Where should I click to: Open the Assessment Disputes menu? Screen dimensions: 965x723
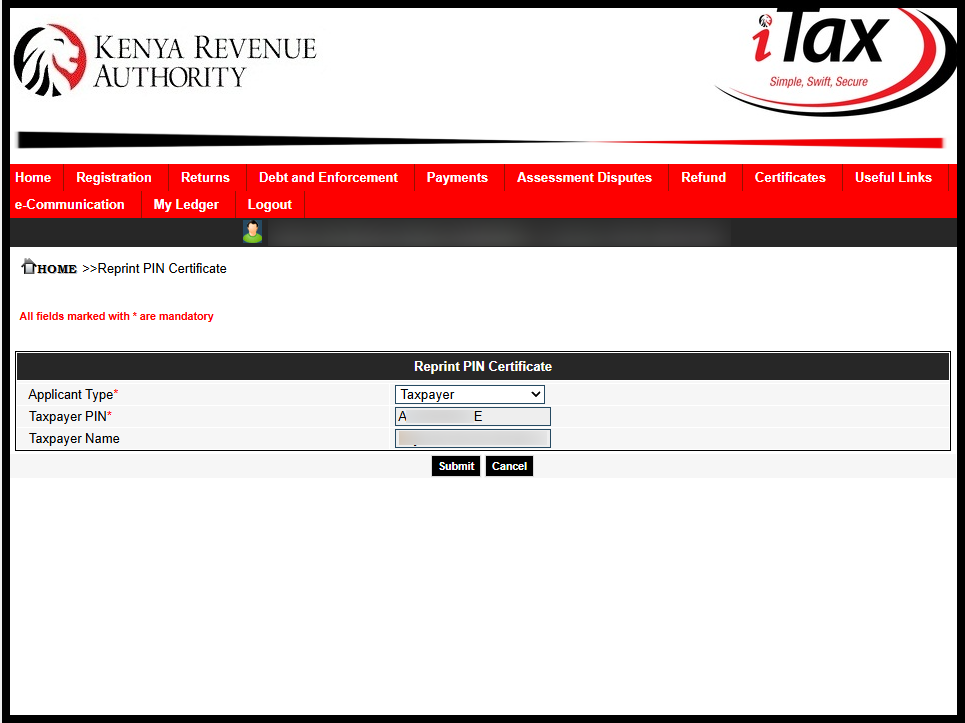[584, 177]
